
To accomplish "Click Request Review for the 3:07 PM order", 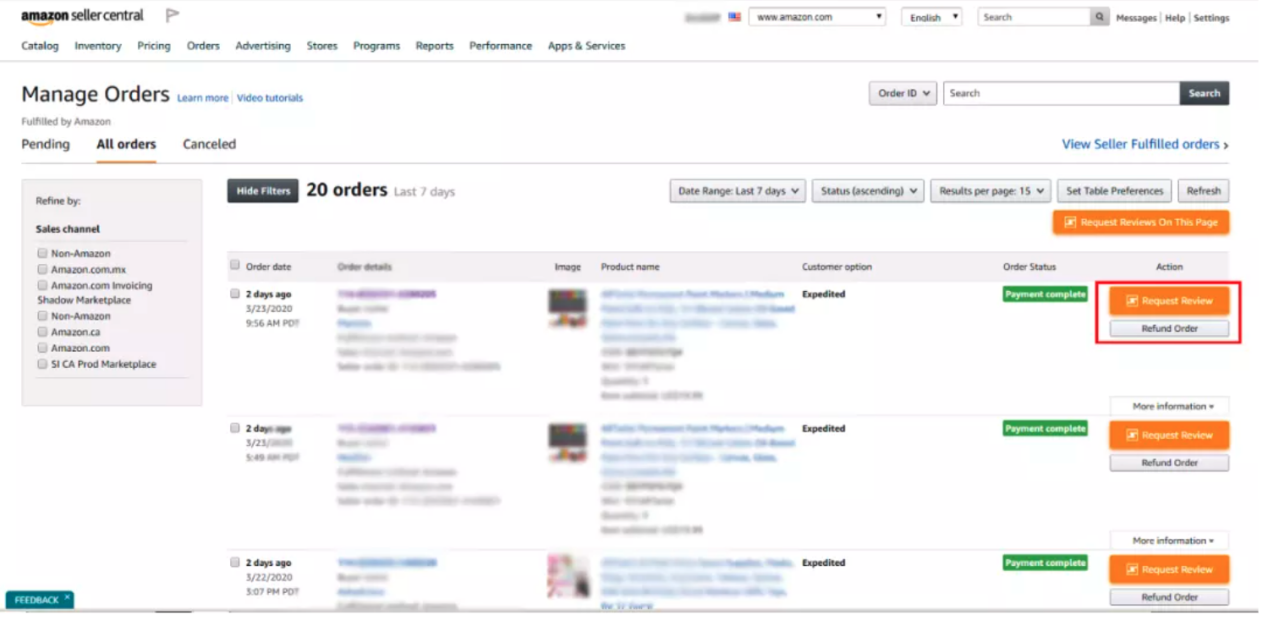I will point(1169,569).
